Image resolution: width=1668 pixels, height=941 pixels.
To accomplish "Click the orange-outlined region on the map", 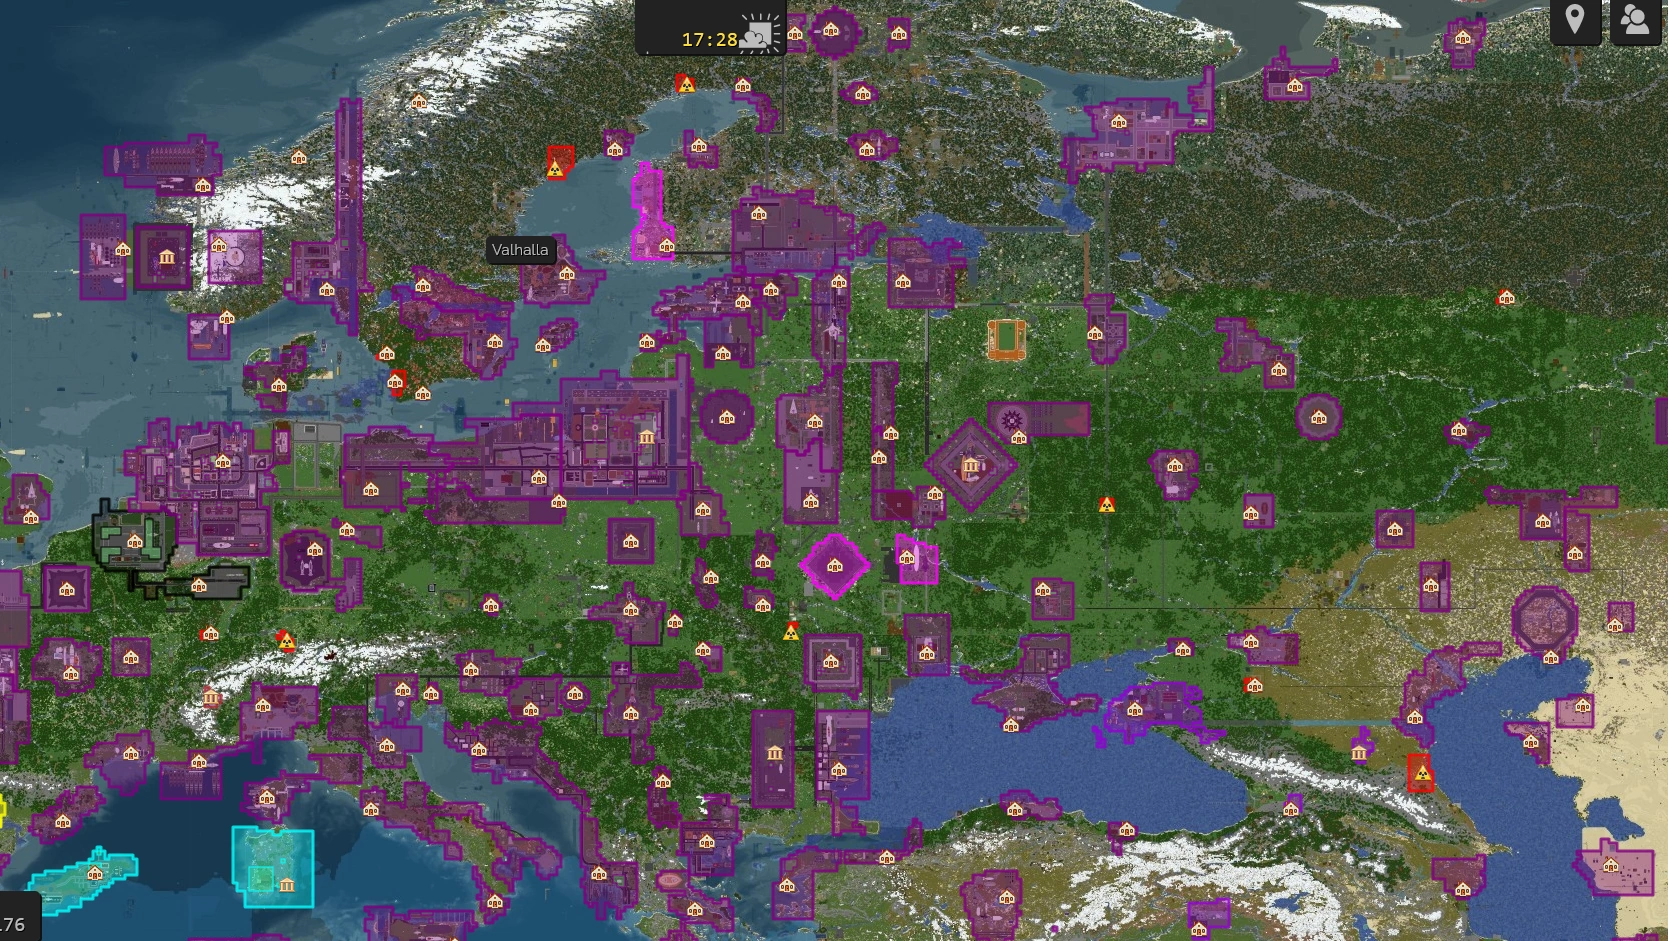I will [1006, 340].
